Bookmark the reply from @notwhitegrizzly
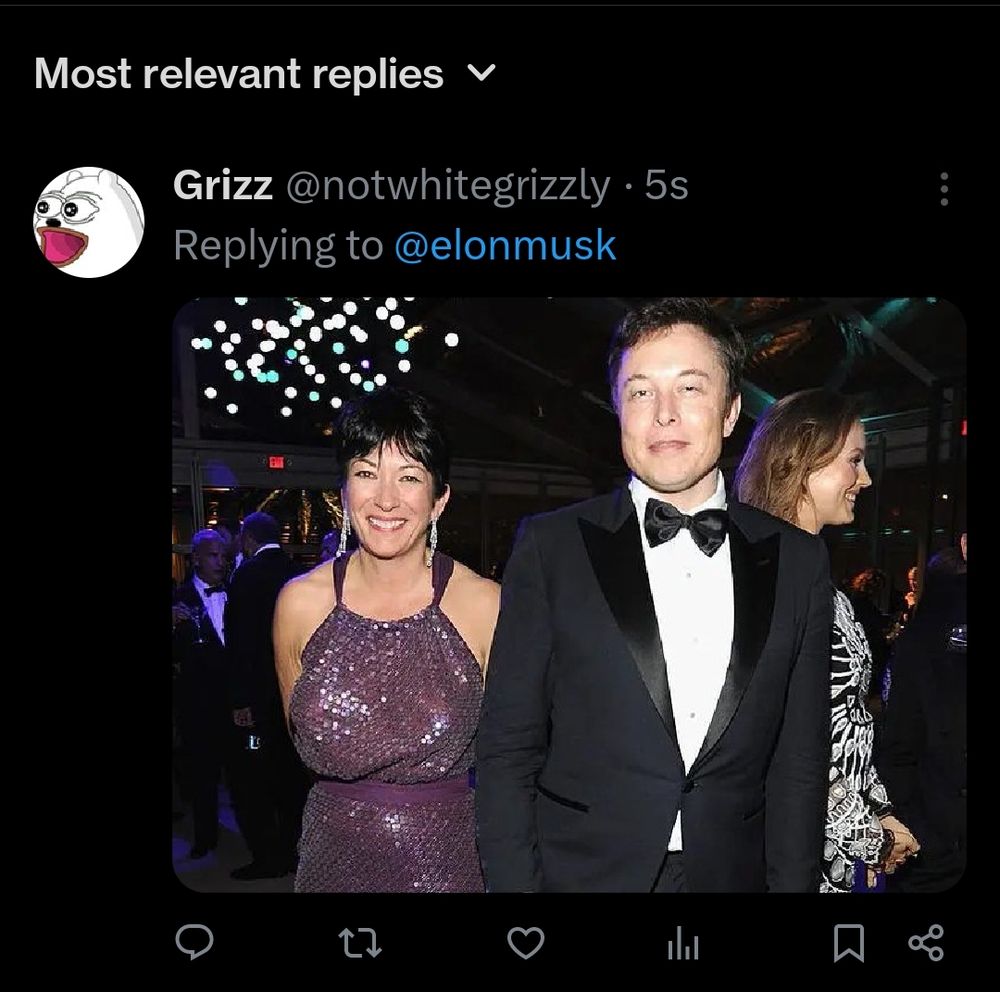 click(x=849, y=941)
